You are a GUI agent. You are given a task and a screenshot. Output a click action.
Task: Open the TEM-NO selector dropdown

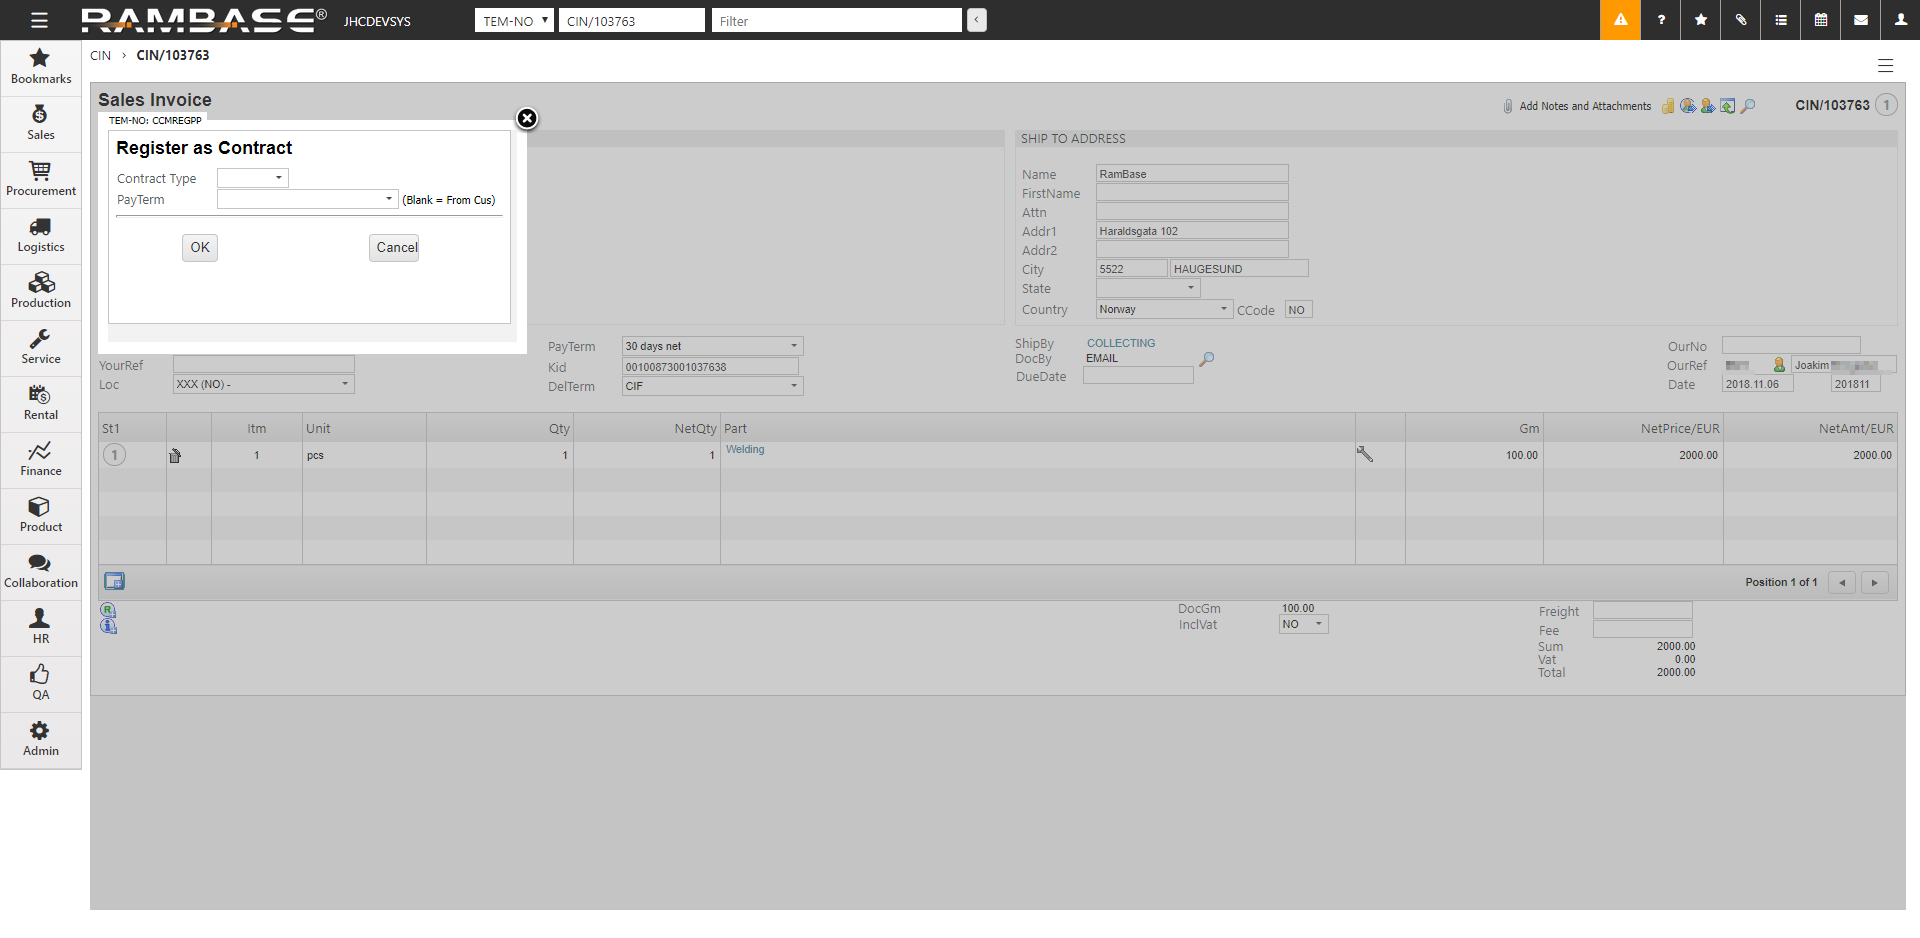click(514, 21)
